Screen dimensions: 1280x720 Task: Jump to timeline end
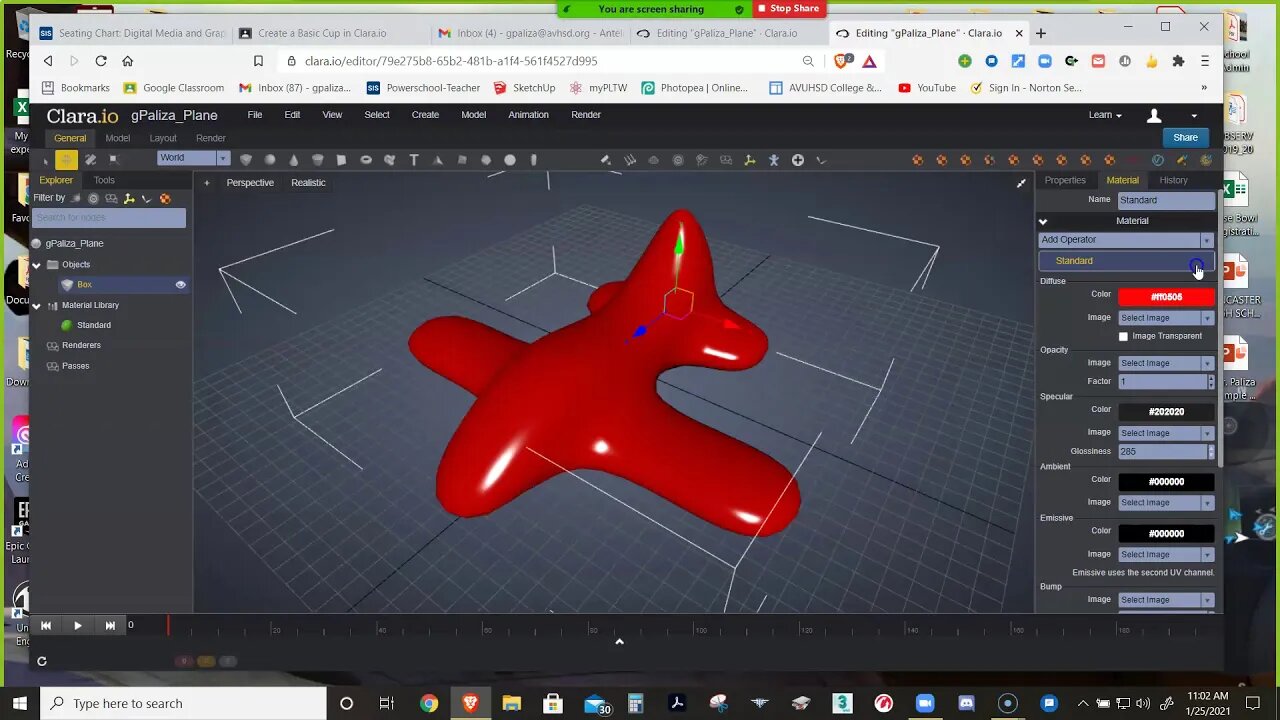point(109,625)
